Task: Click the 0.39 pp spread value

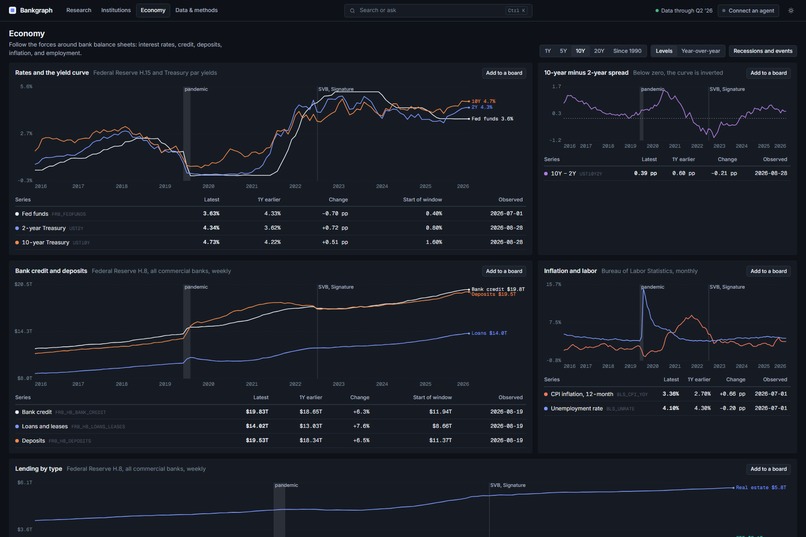Action: coord(646,174)
